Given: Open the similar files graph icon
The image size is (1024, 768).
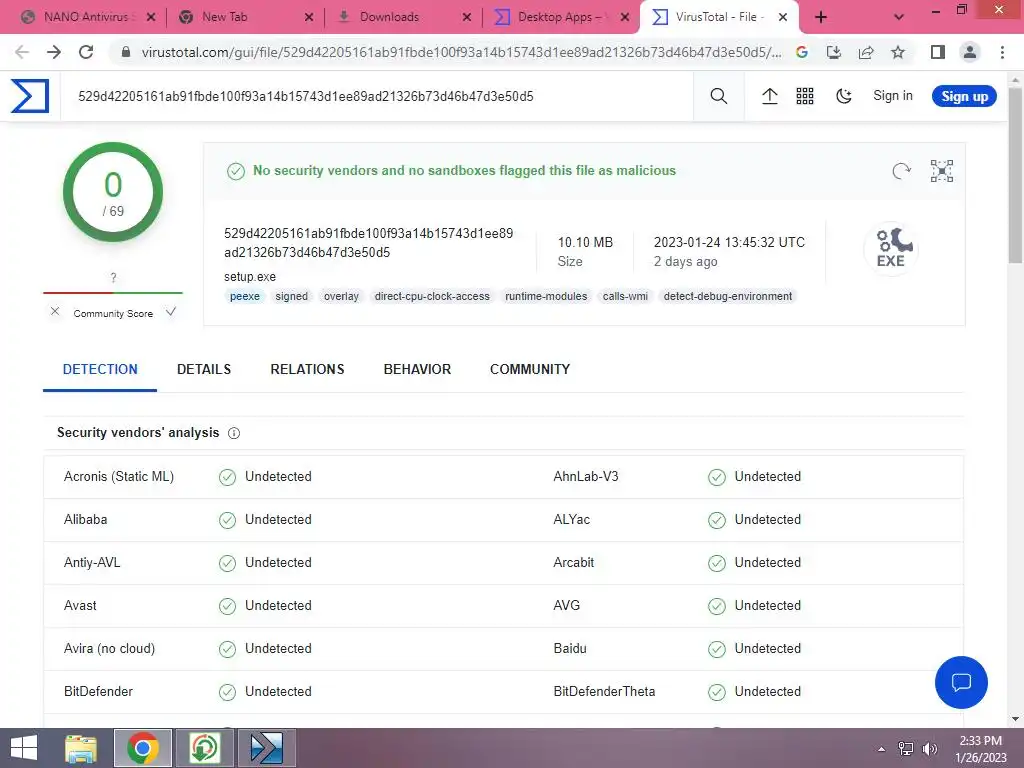Looking at the screenshot, I should 942,171.
